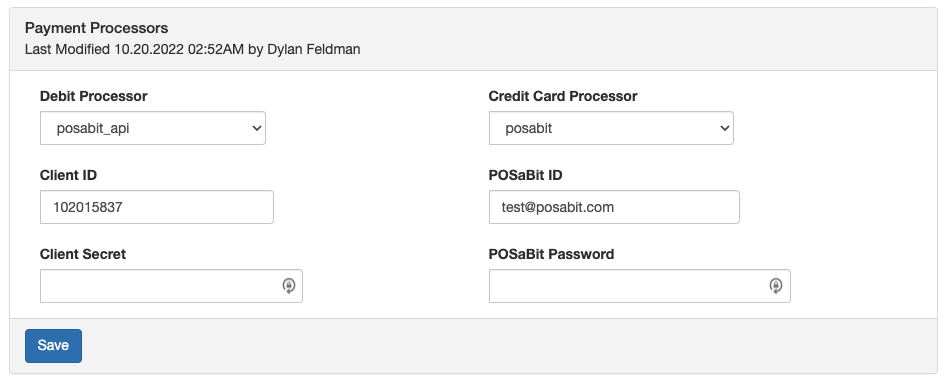Click inside the empty Client Secret field

pos(171,286)
